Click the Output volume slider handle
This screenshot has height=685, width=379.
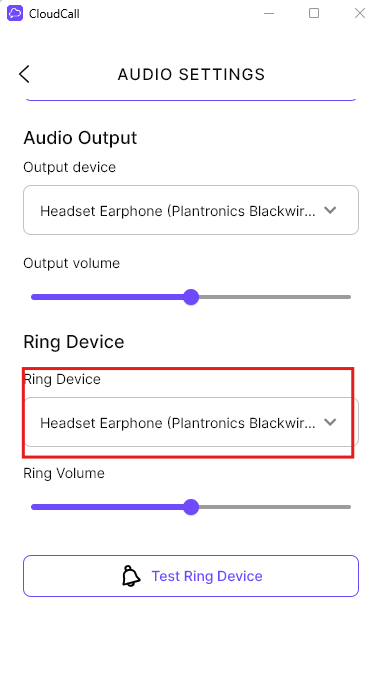191,297
